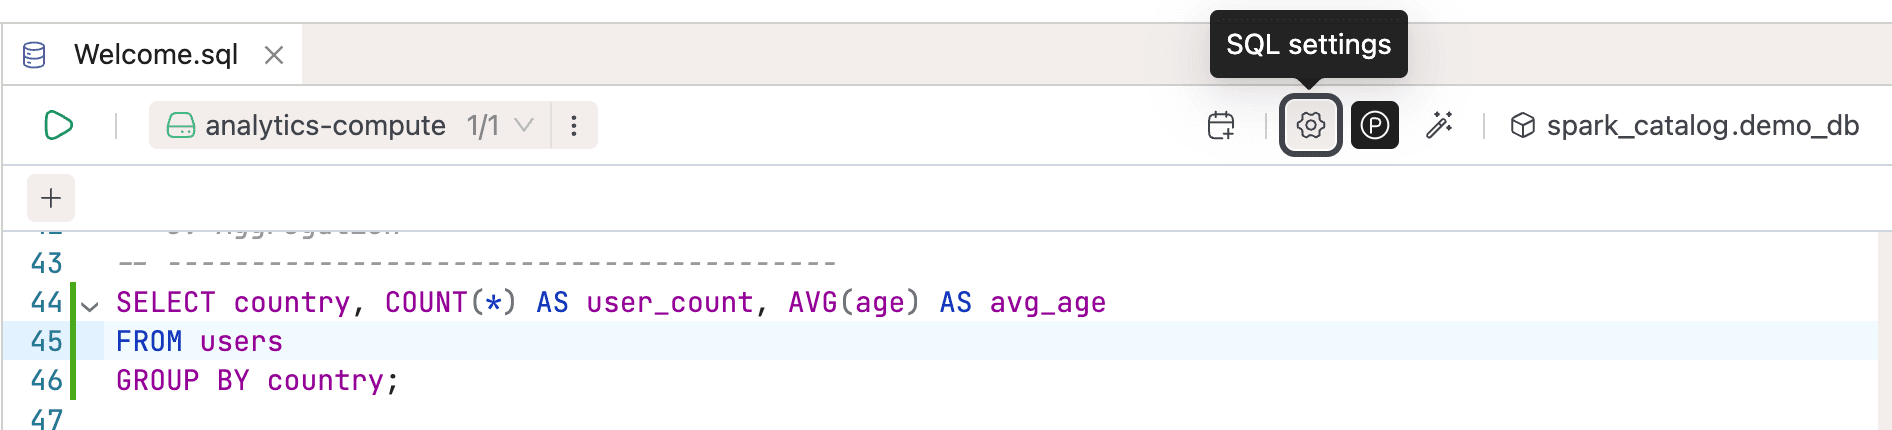Switch to the Welcome.sql tab
This screenshot has height=430, width=1892.
coord(156,54)
